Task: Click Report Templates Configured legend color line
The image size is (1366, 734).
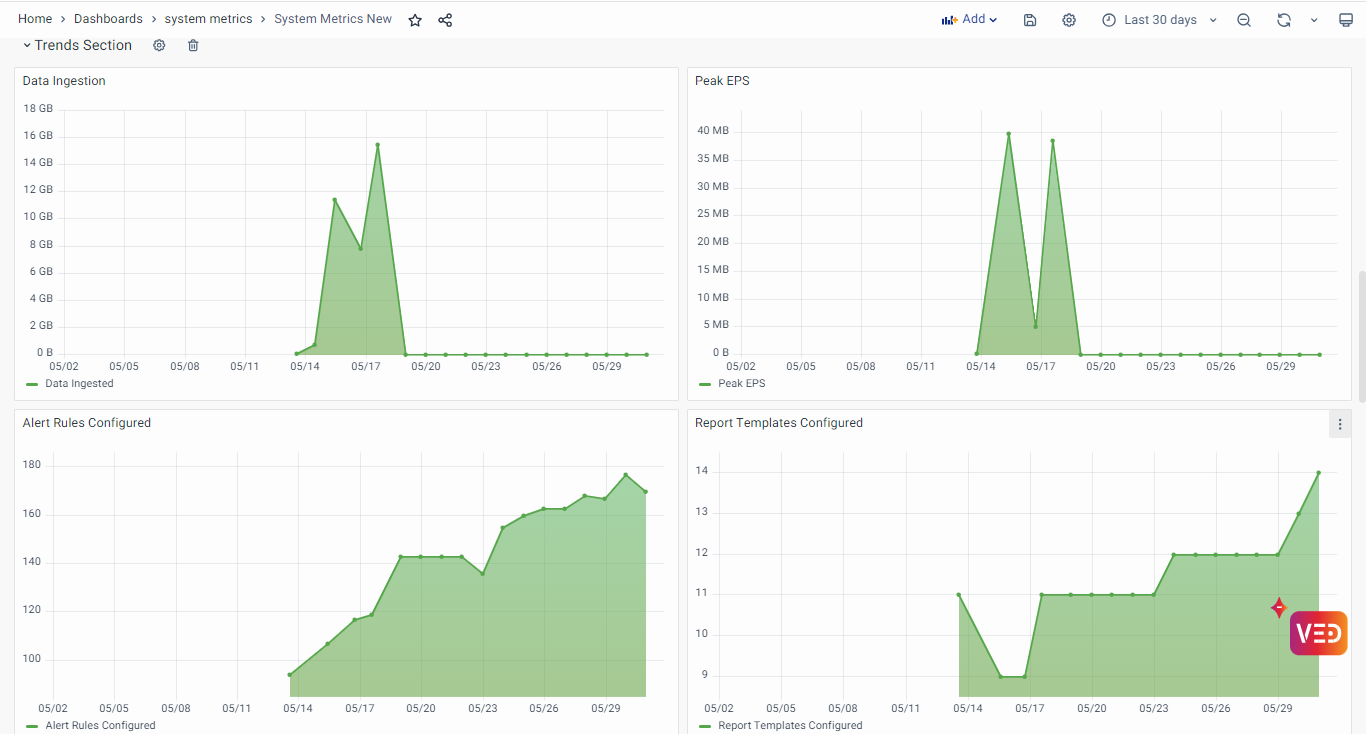Action: click(705, 726)
